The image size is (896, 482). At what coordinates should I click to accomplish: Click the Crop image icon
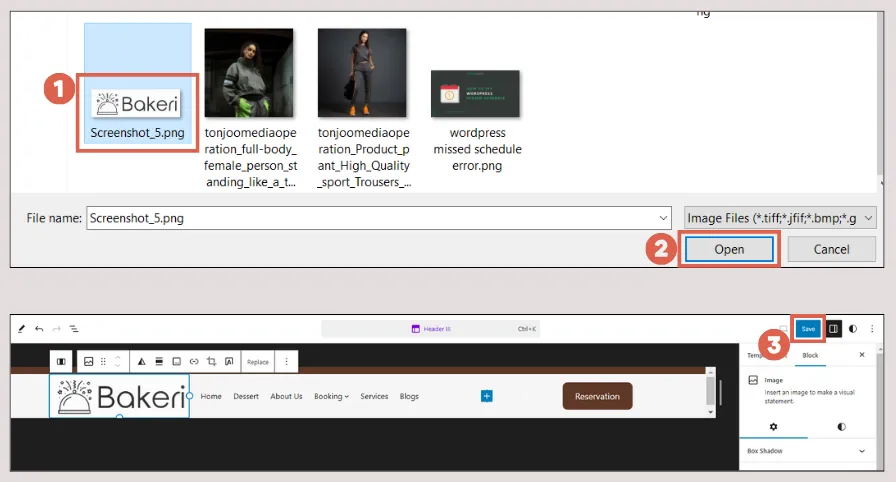(211, 362)
